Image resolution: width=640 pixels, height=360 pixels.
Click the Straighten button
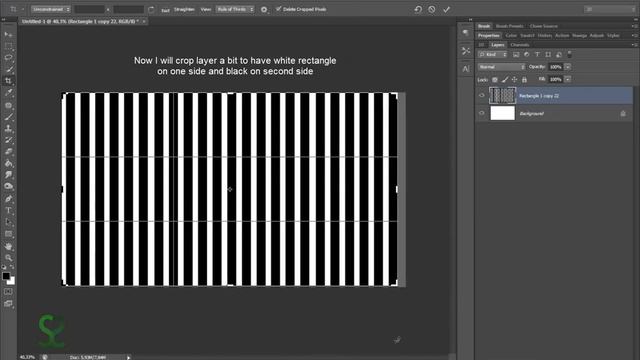(x=184, y=9)
